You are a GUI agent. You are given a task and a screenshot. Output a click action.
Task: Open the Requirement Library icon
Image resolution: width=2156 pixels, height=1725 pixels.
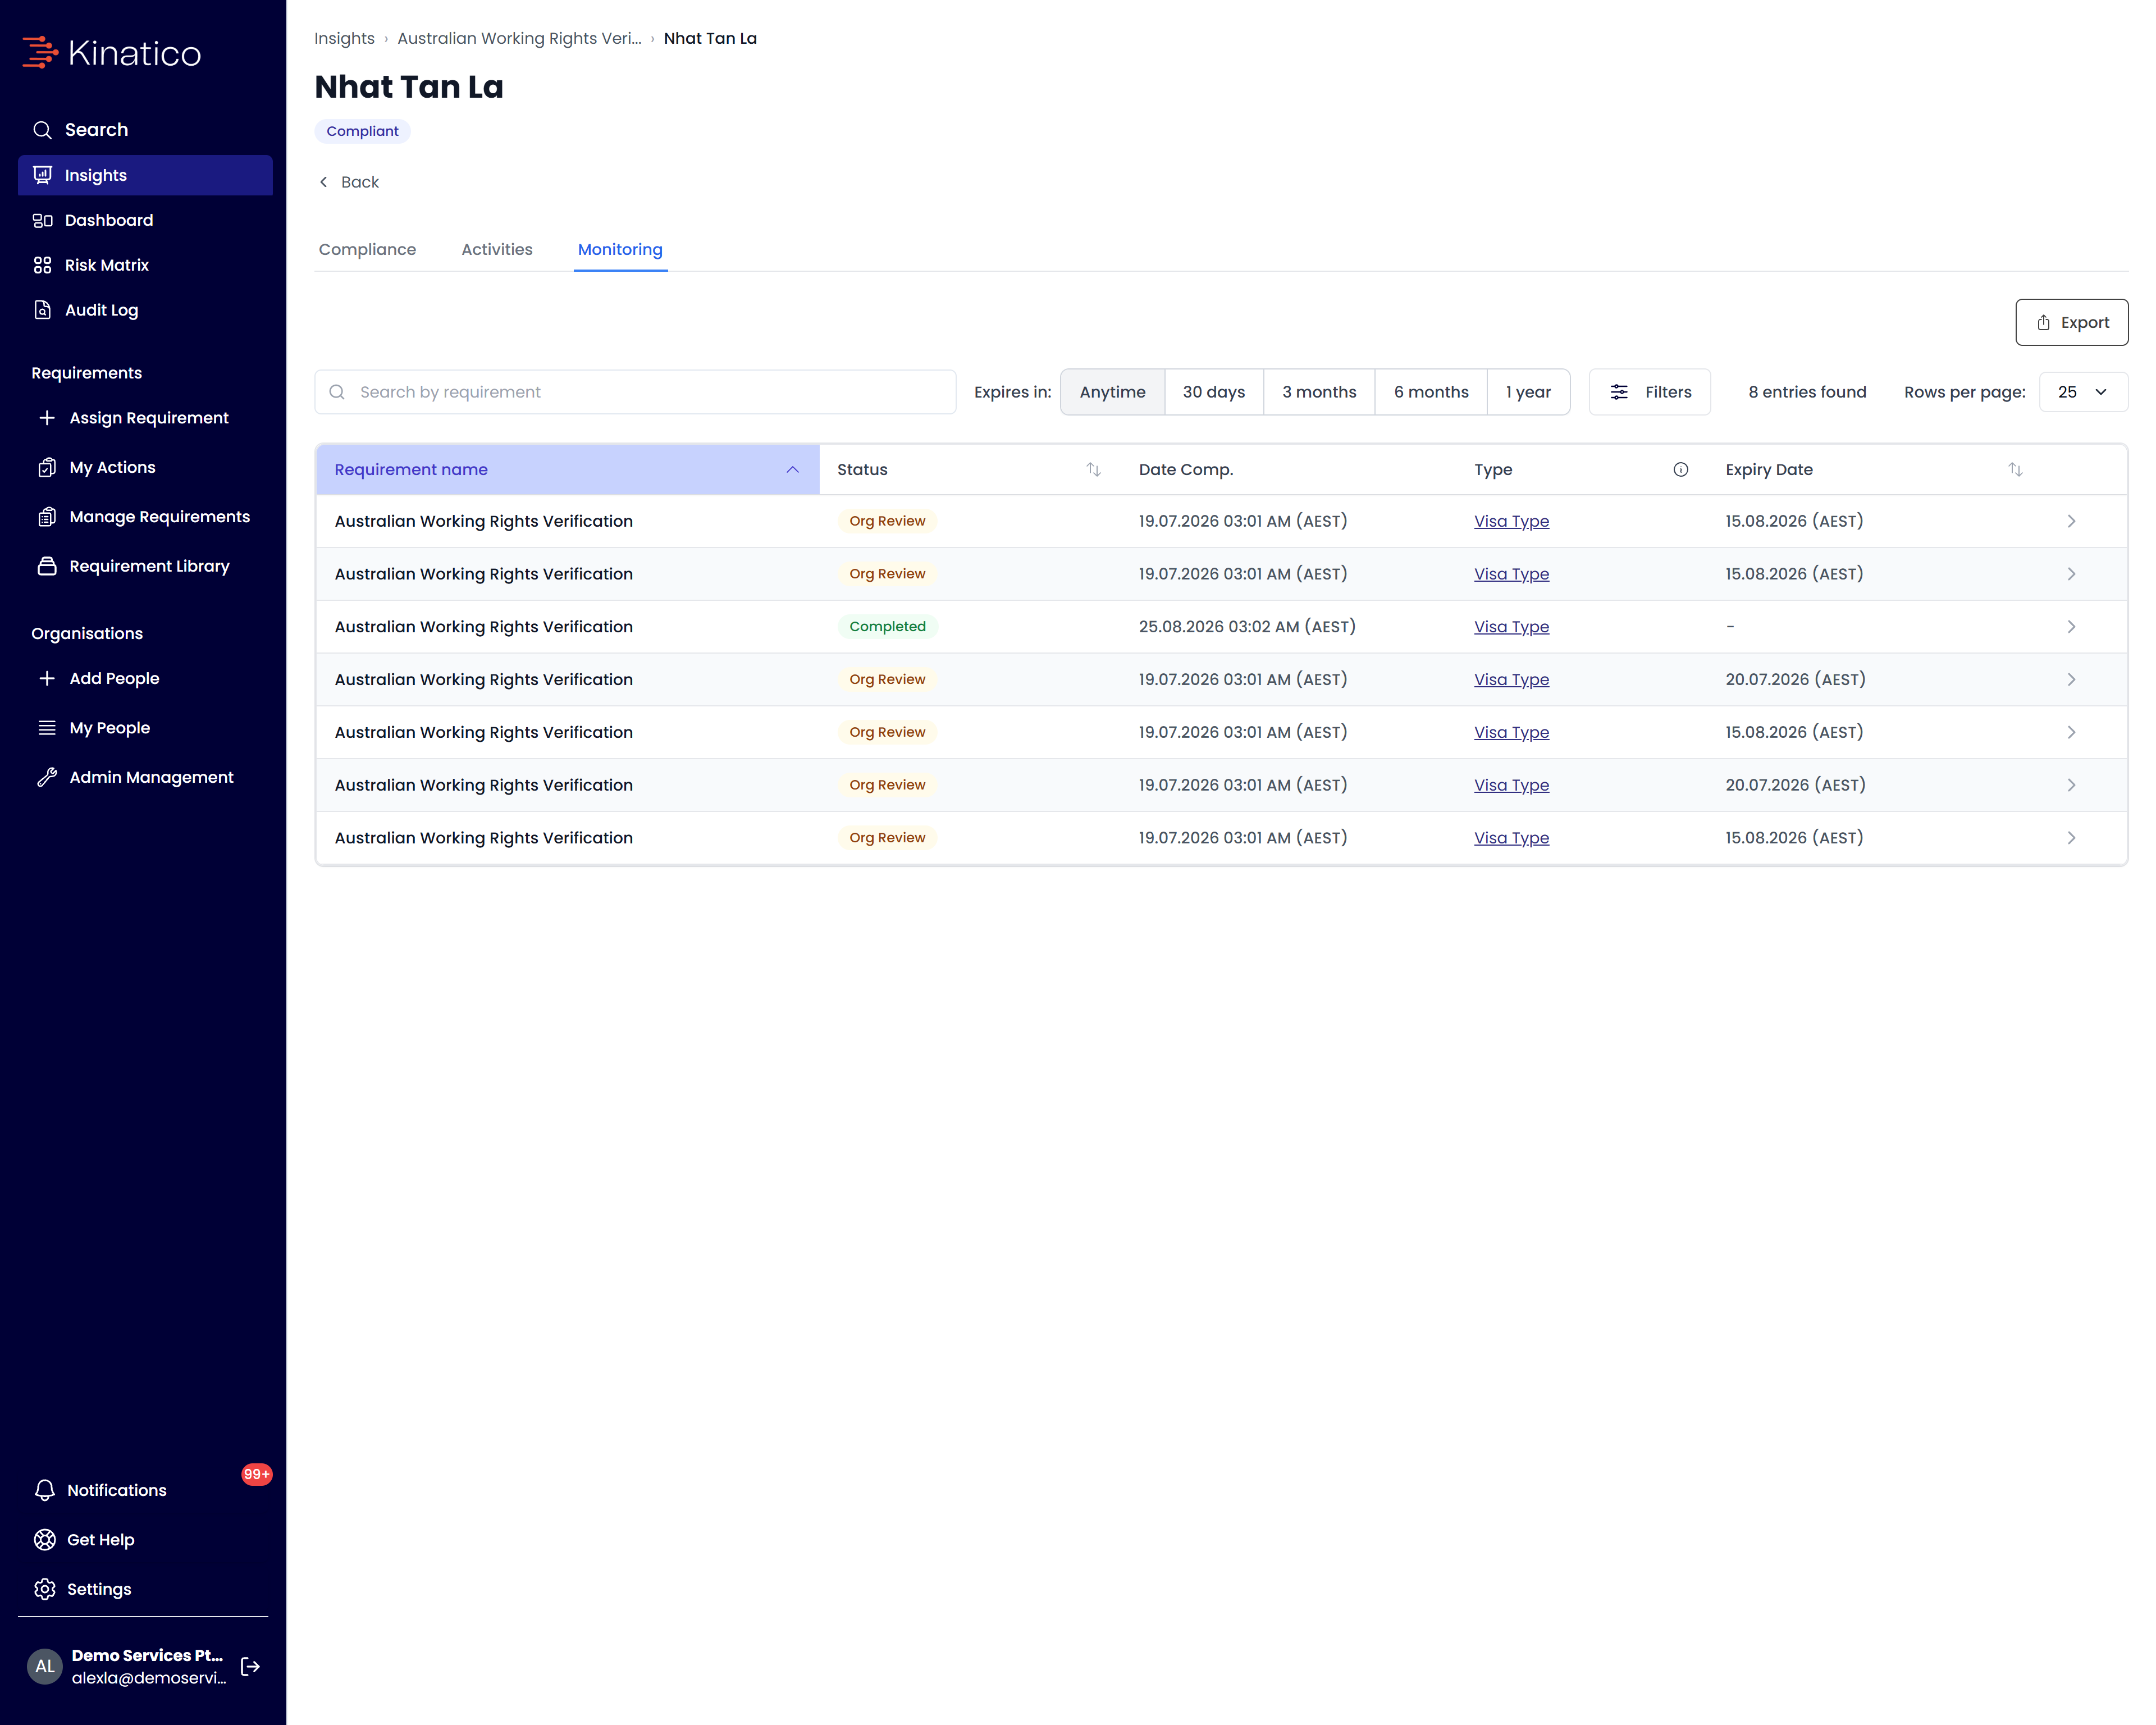tap(47, 566)
